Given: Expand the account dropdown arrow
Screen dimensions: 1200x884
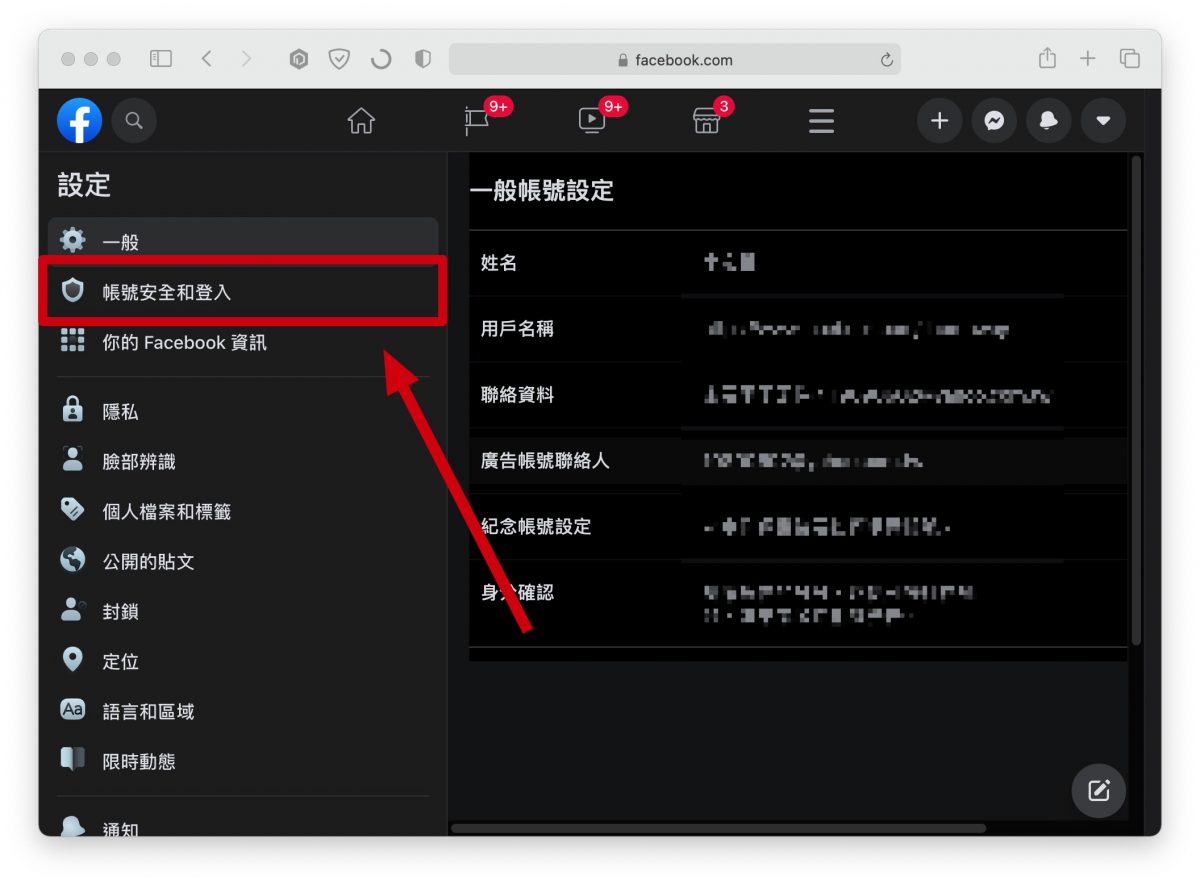Looking at the screenshot, I should pyautogui.click(x=1103, y=121).
